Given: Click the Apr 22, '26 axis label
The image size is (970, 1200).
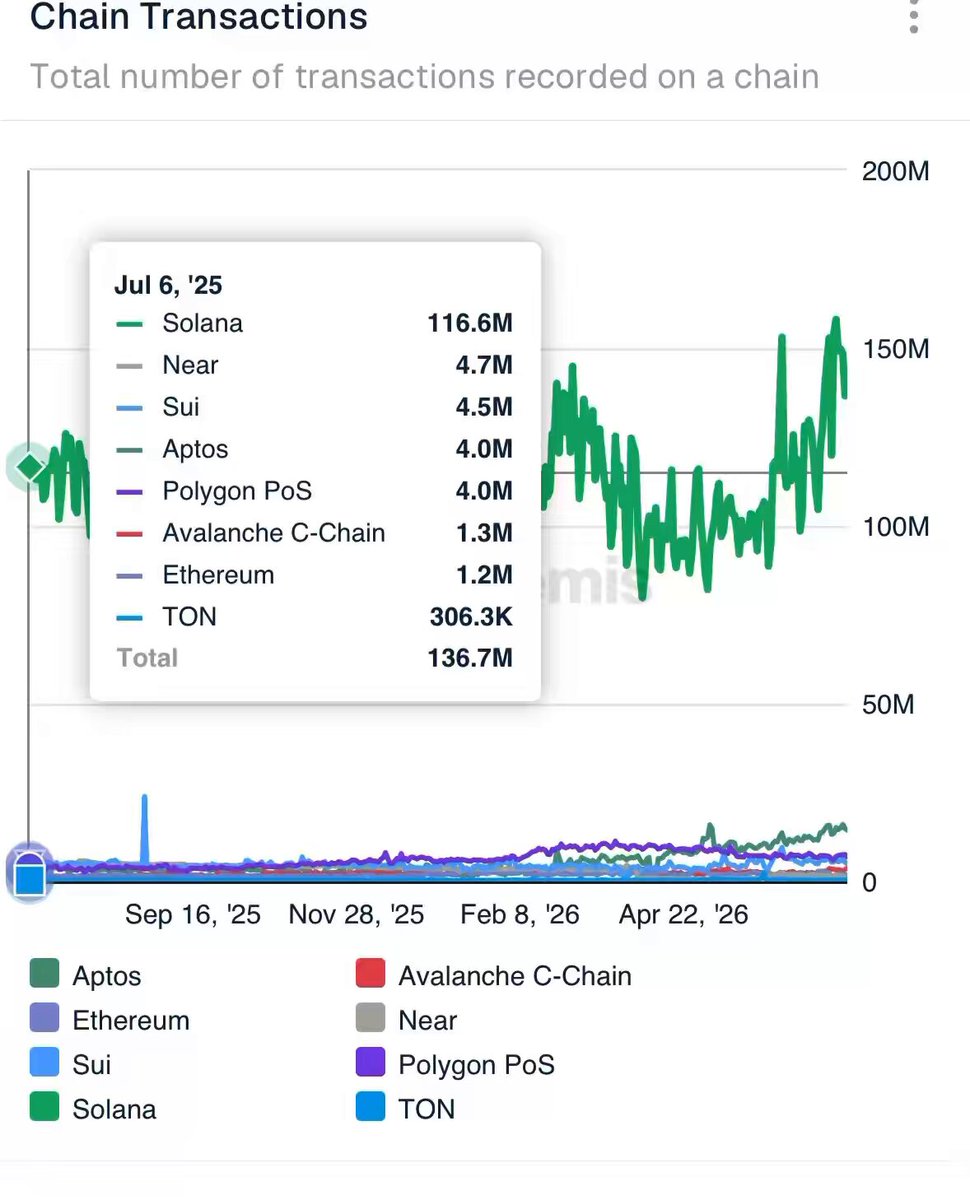Looking at the screenshot, I should click(x=683, y=915).
